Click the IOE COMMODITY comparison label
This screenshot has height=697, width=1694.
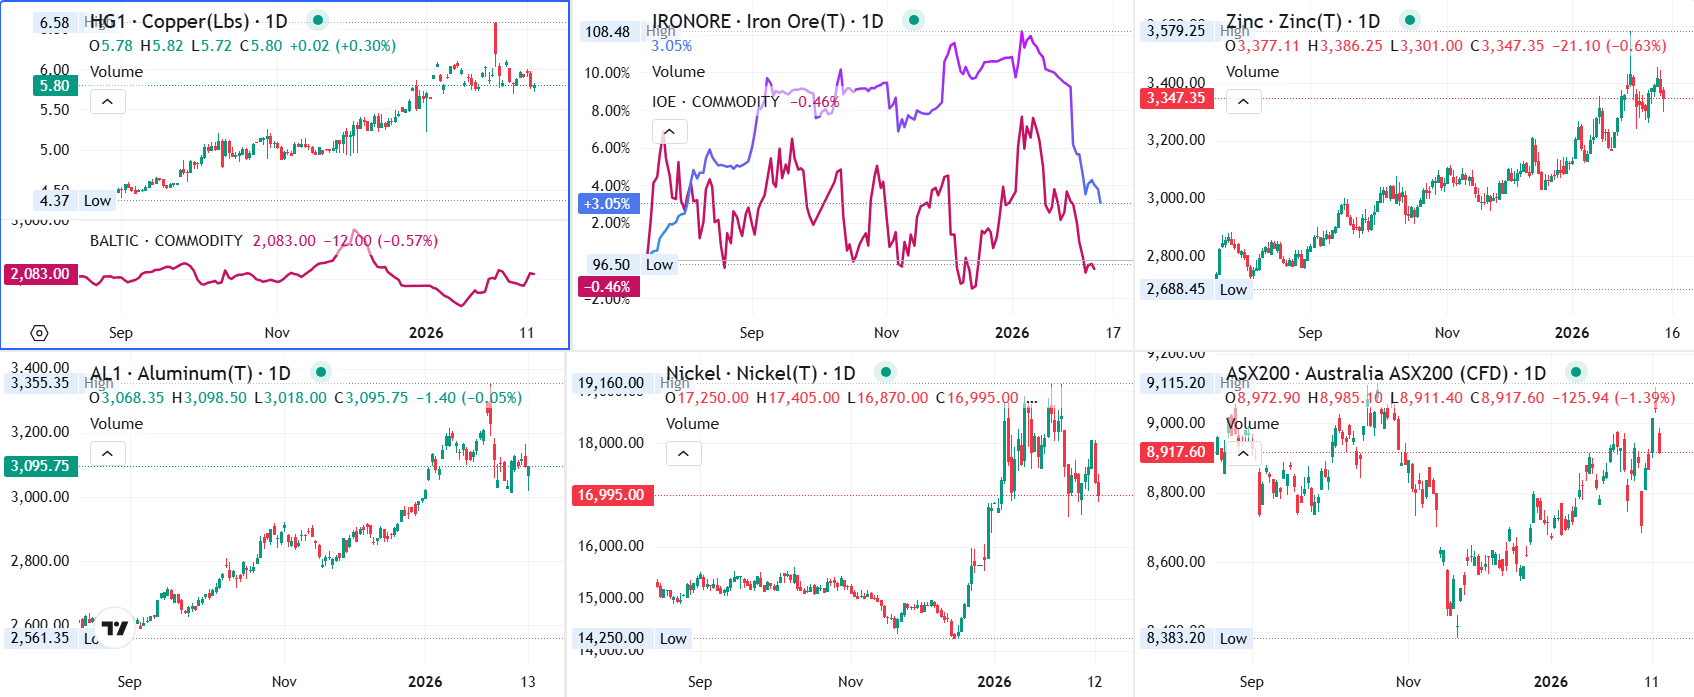coord(716,102)
